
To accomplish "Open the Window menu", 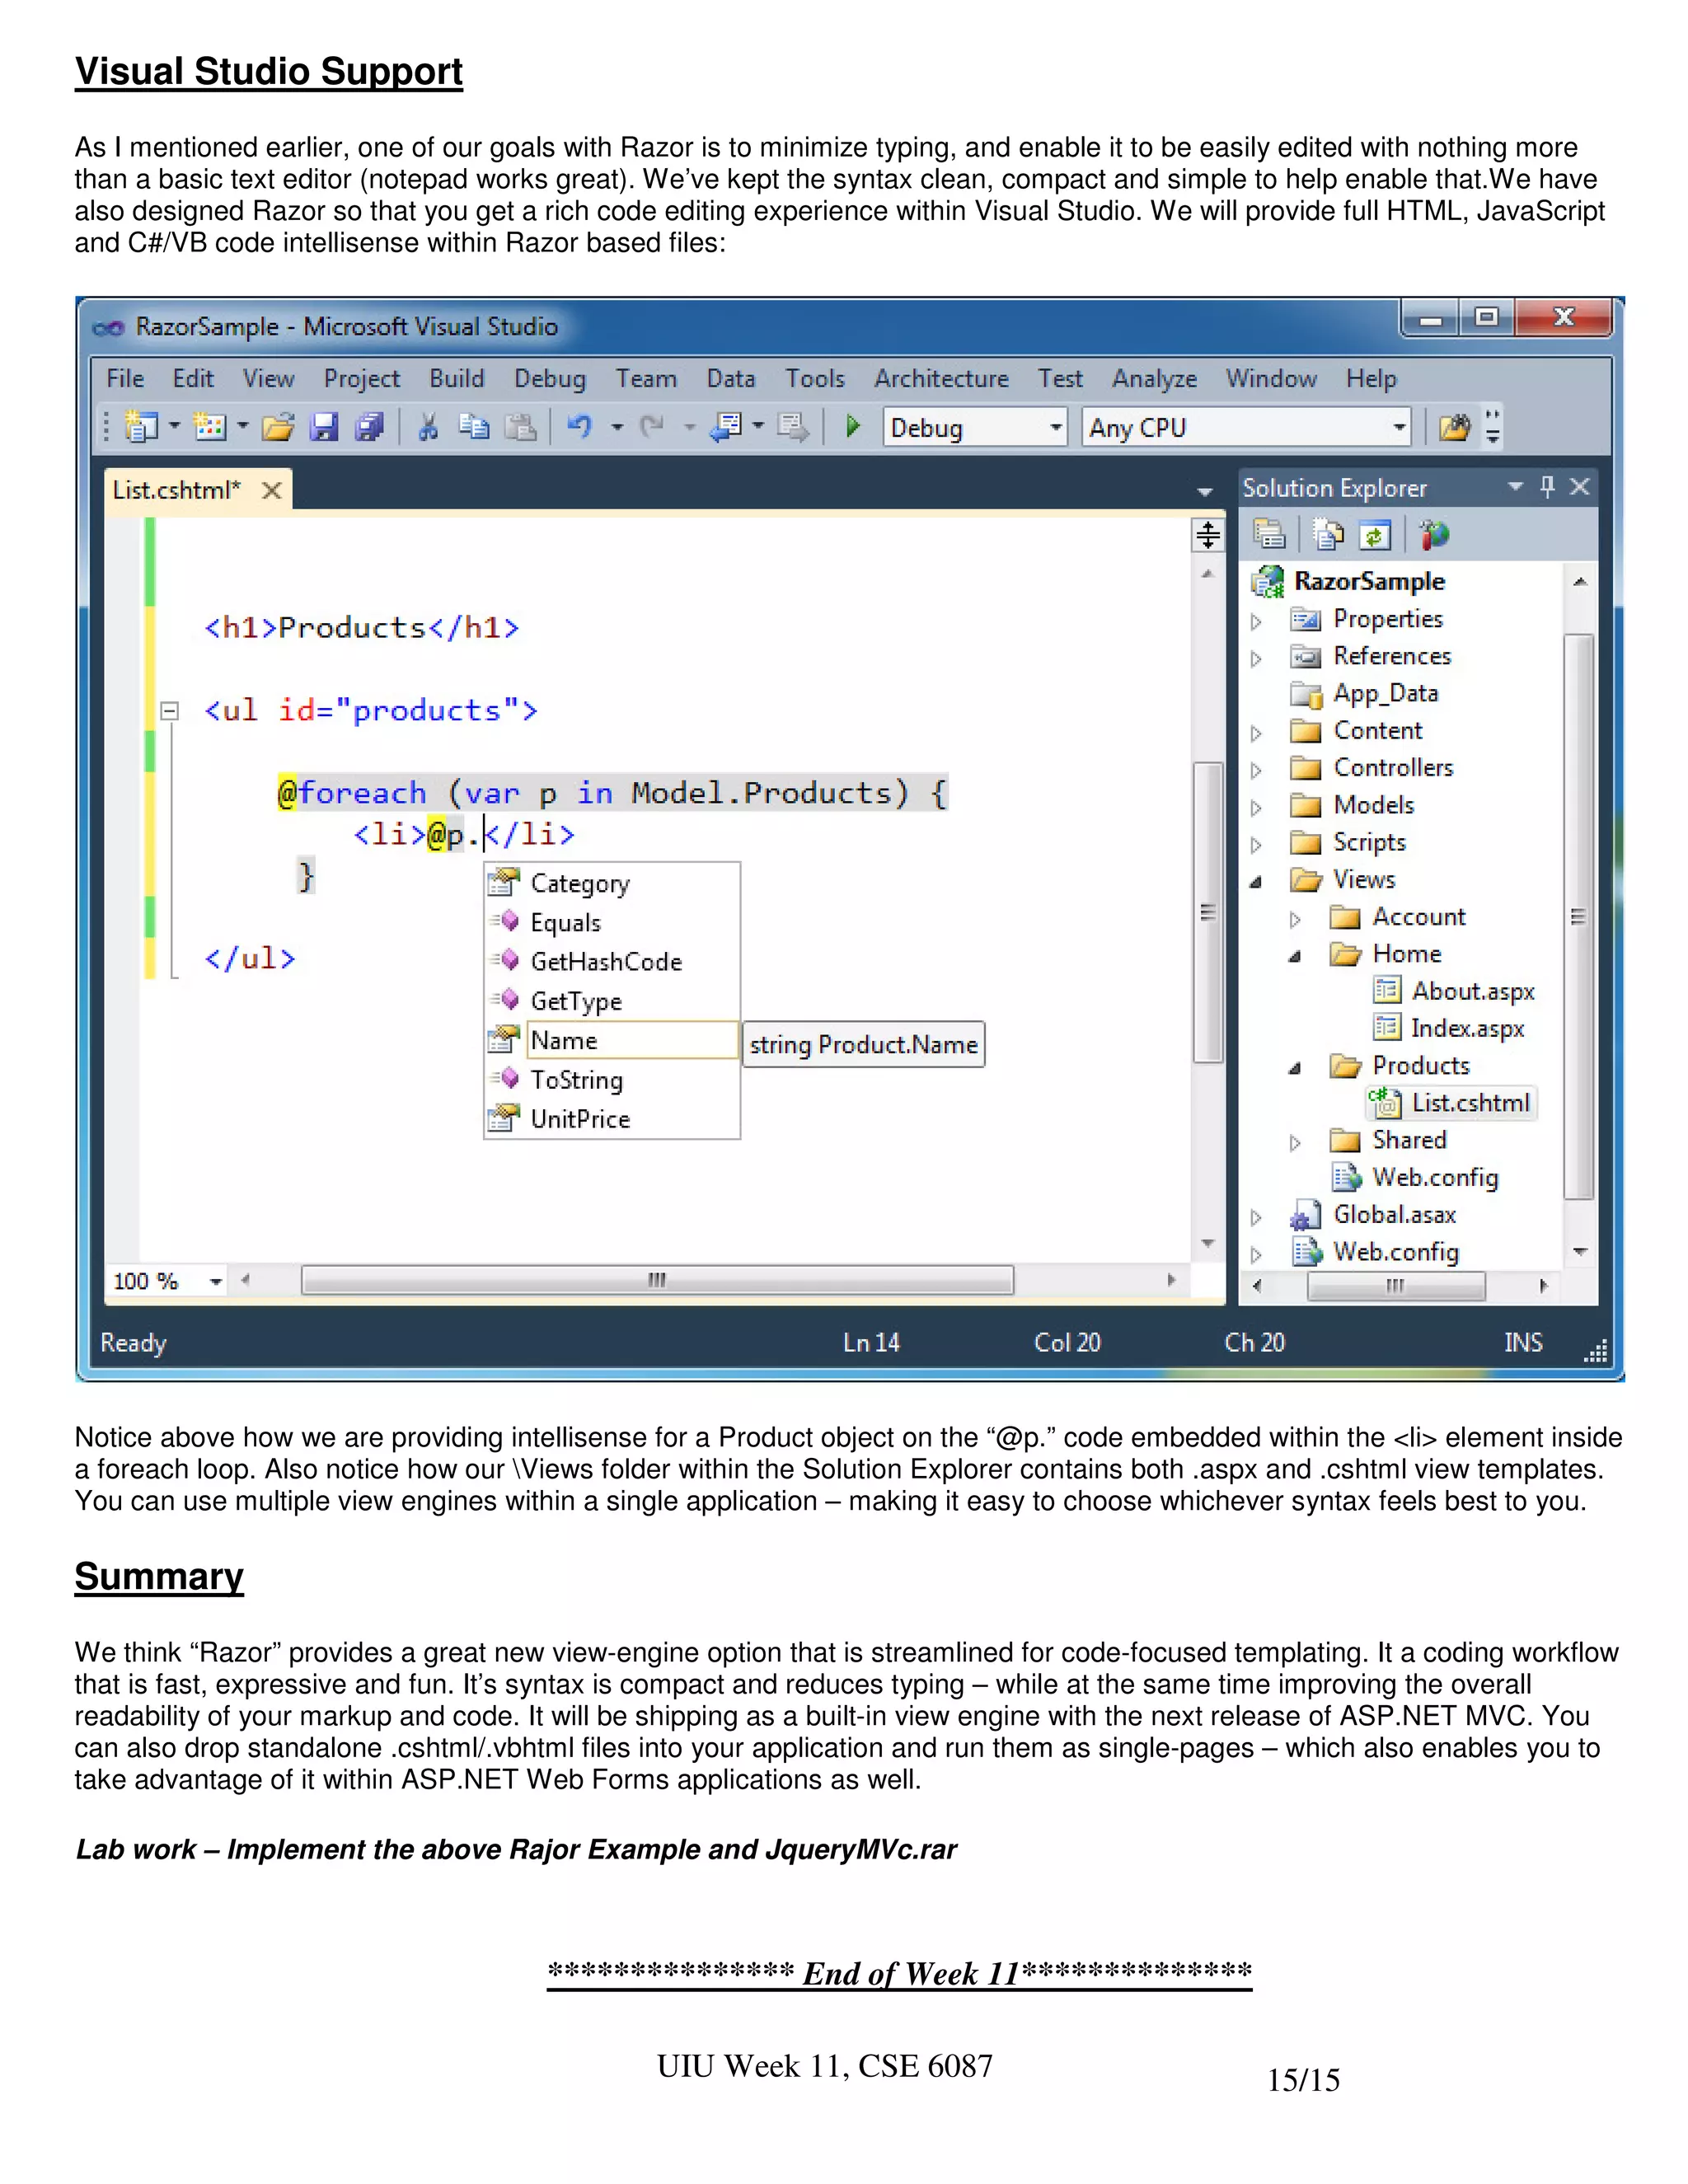I will 1271,379.
